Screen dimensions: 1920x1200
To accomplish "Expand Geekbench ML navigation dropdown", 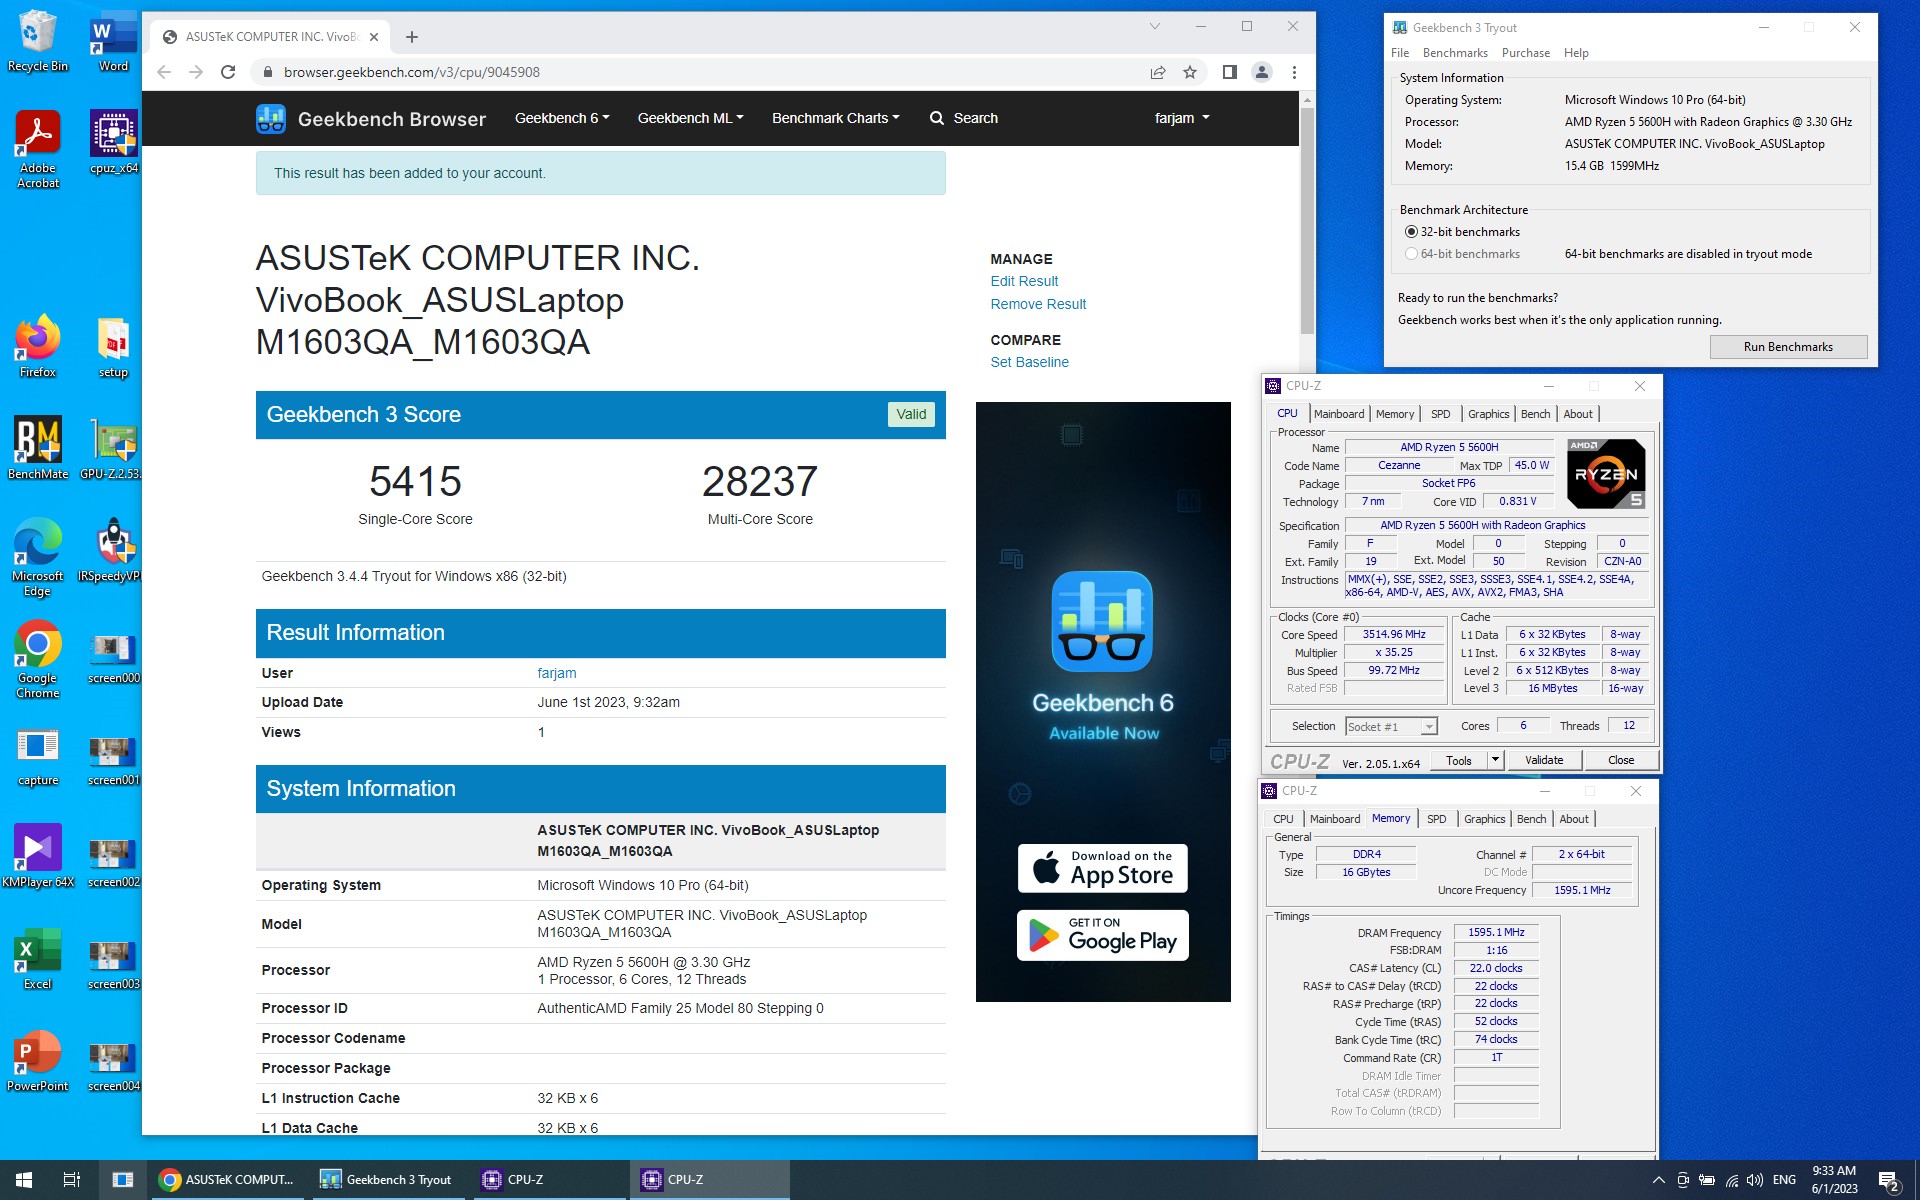I will pyautogui.click(x=691, y=118).
